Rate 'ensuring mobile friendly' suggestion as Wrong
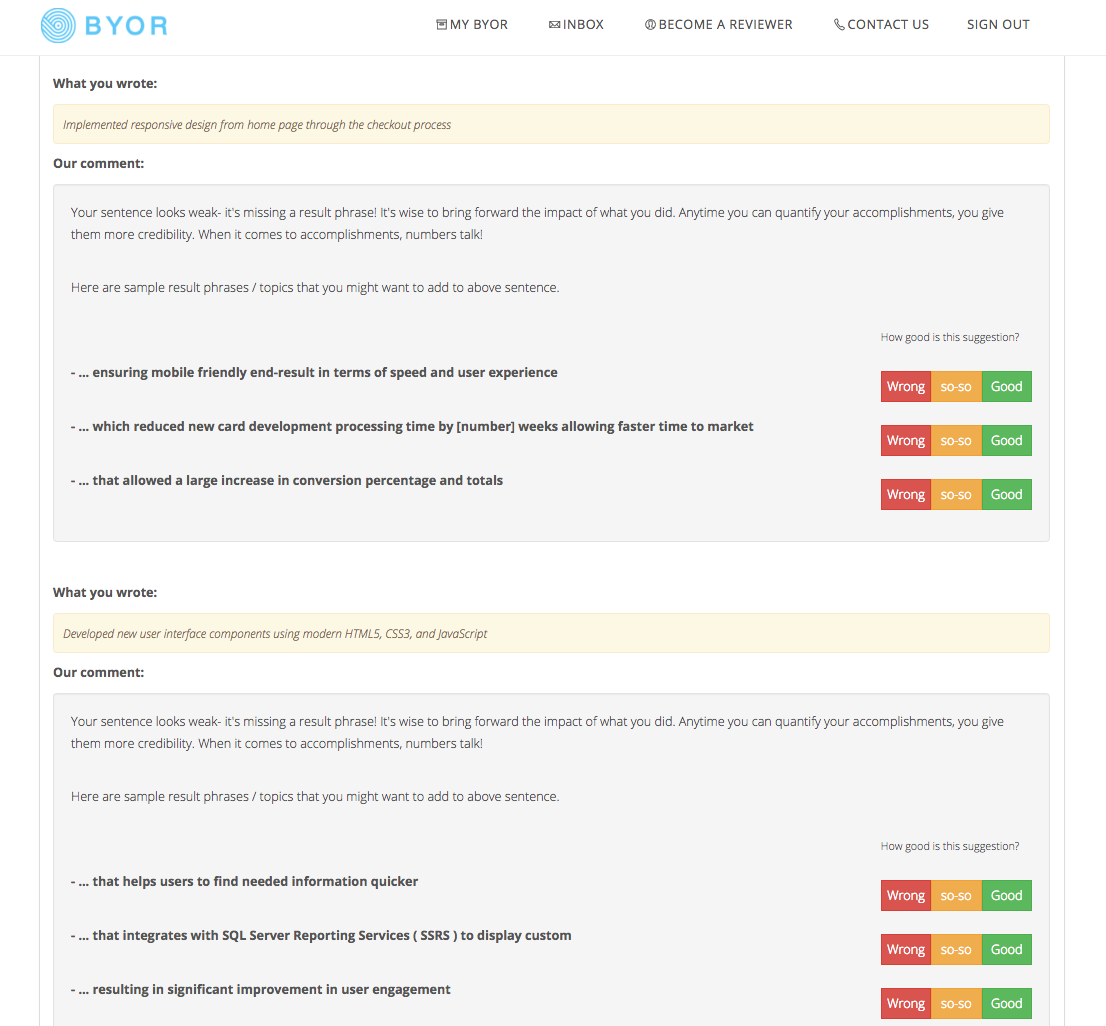 906,386
